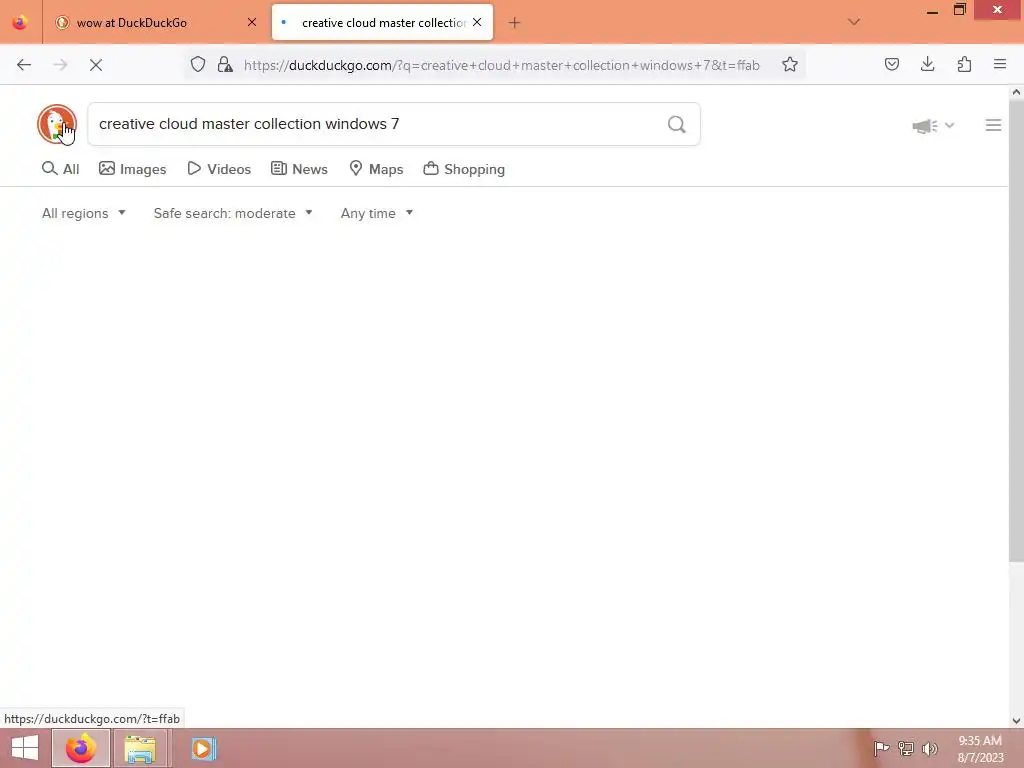Open tracking protection shield icon
Viewport: 1024px width, 768px height.
198,65
